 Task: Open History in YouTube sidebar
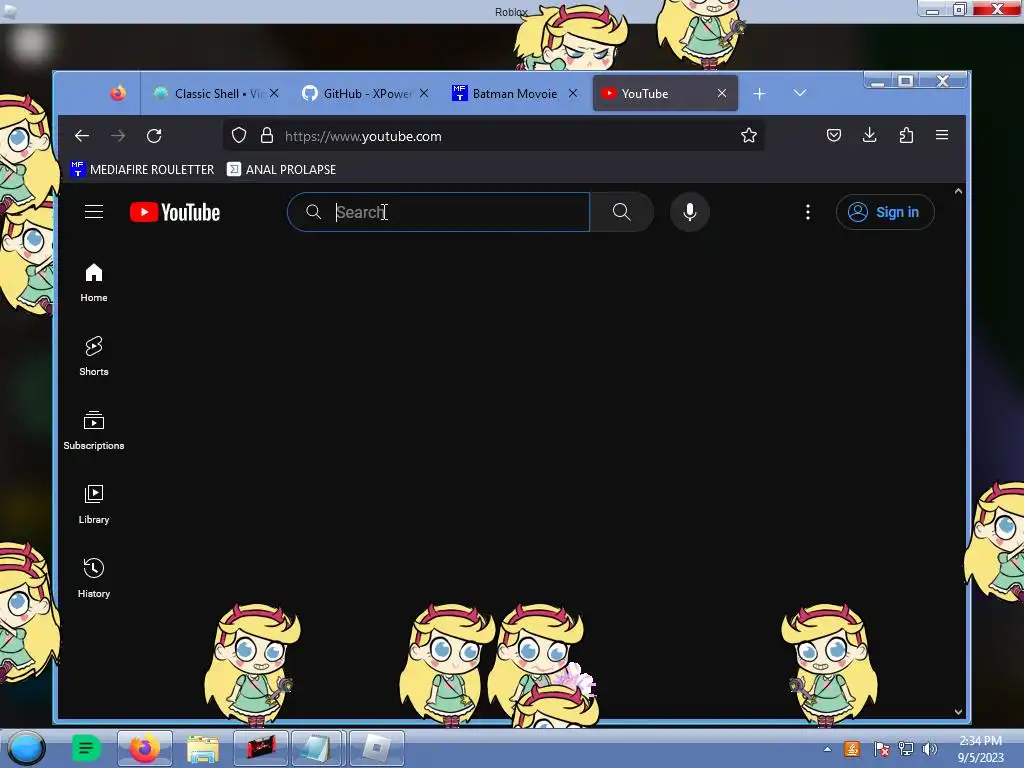(x=94, y=577)
